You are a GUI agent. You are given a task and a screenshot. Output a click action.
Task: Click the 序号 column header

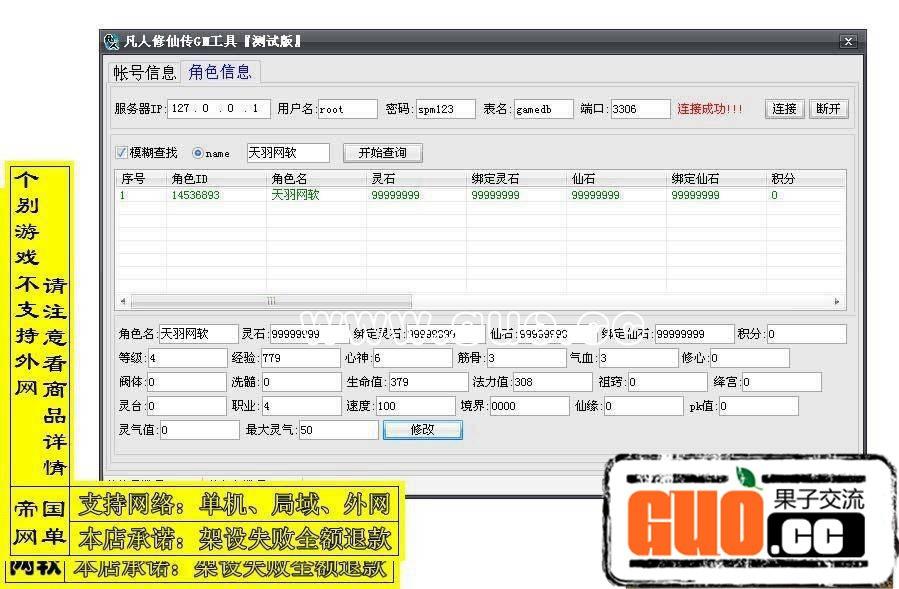[x=141, y=178]
